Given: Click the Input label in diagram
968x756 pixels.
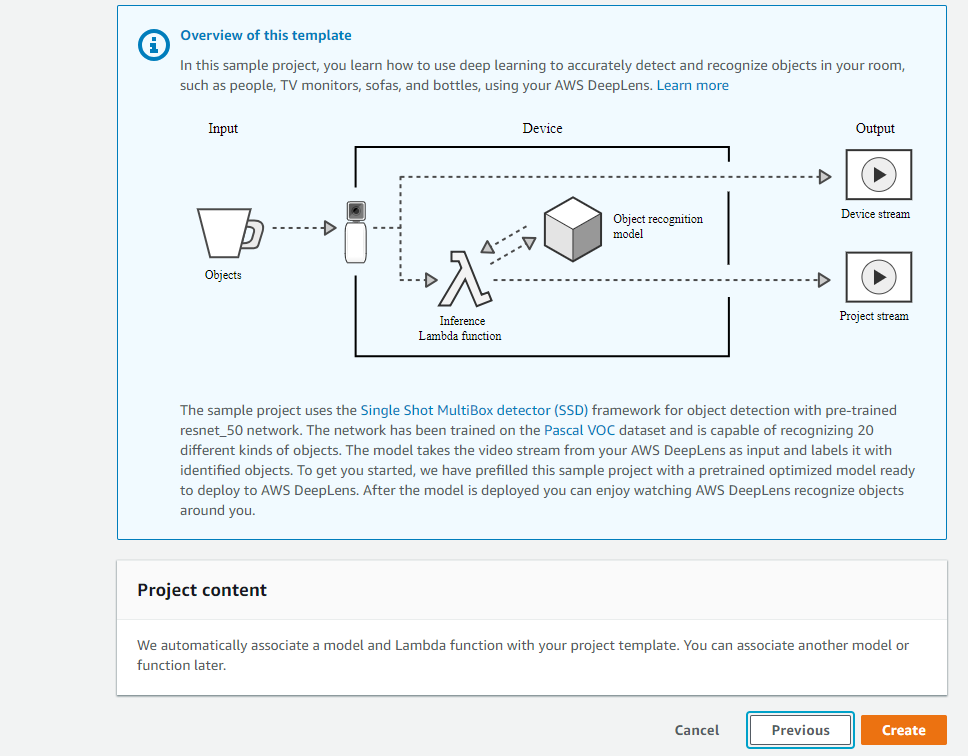Looking at the screenshot, I should pyautogui.click(x=223, y=129).
